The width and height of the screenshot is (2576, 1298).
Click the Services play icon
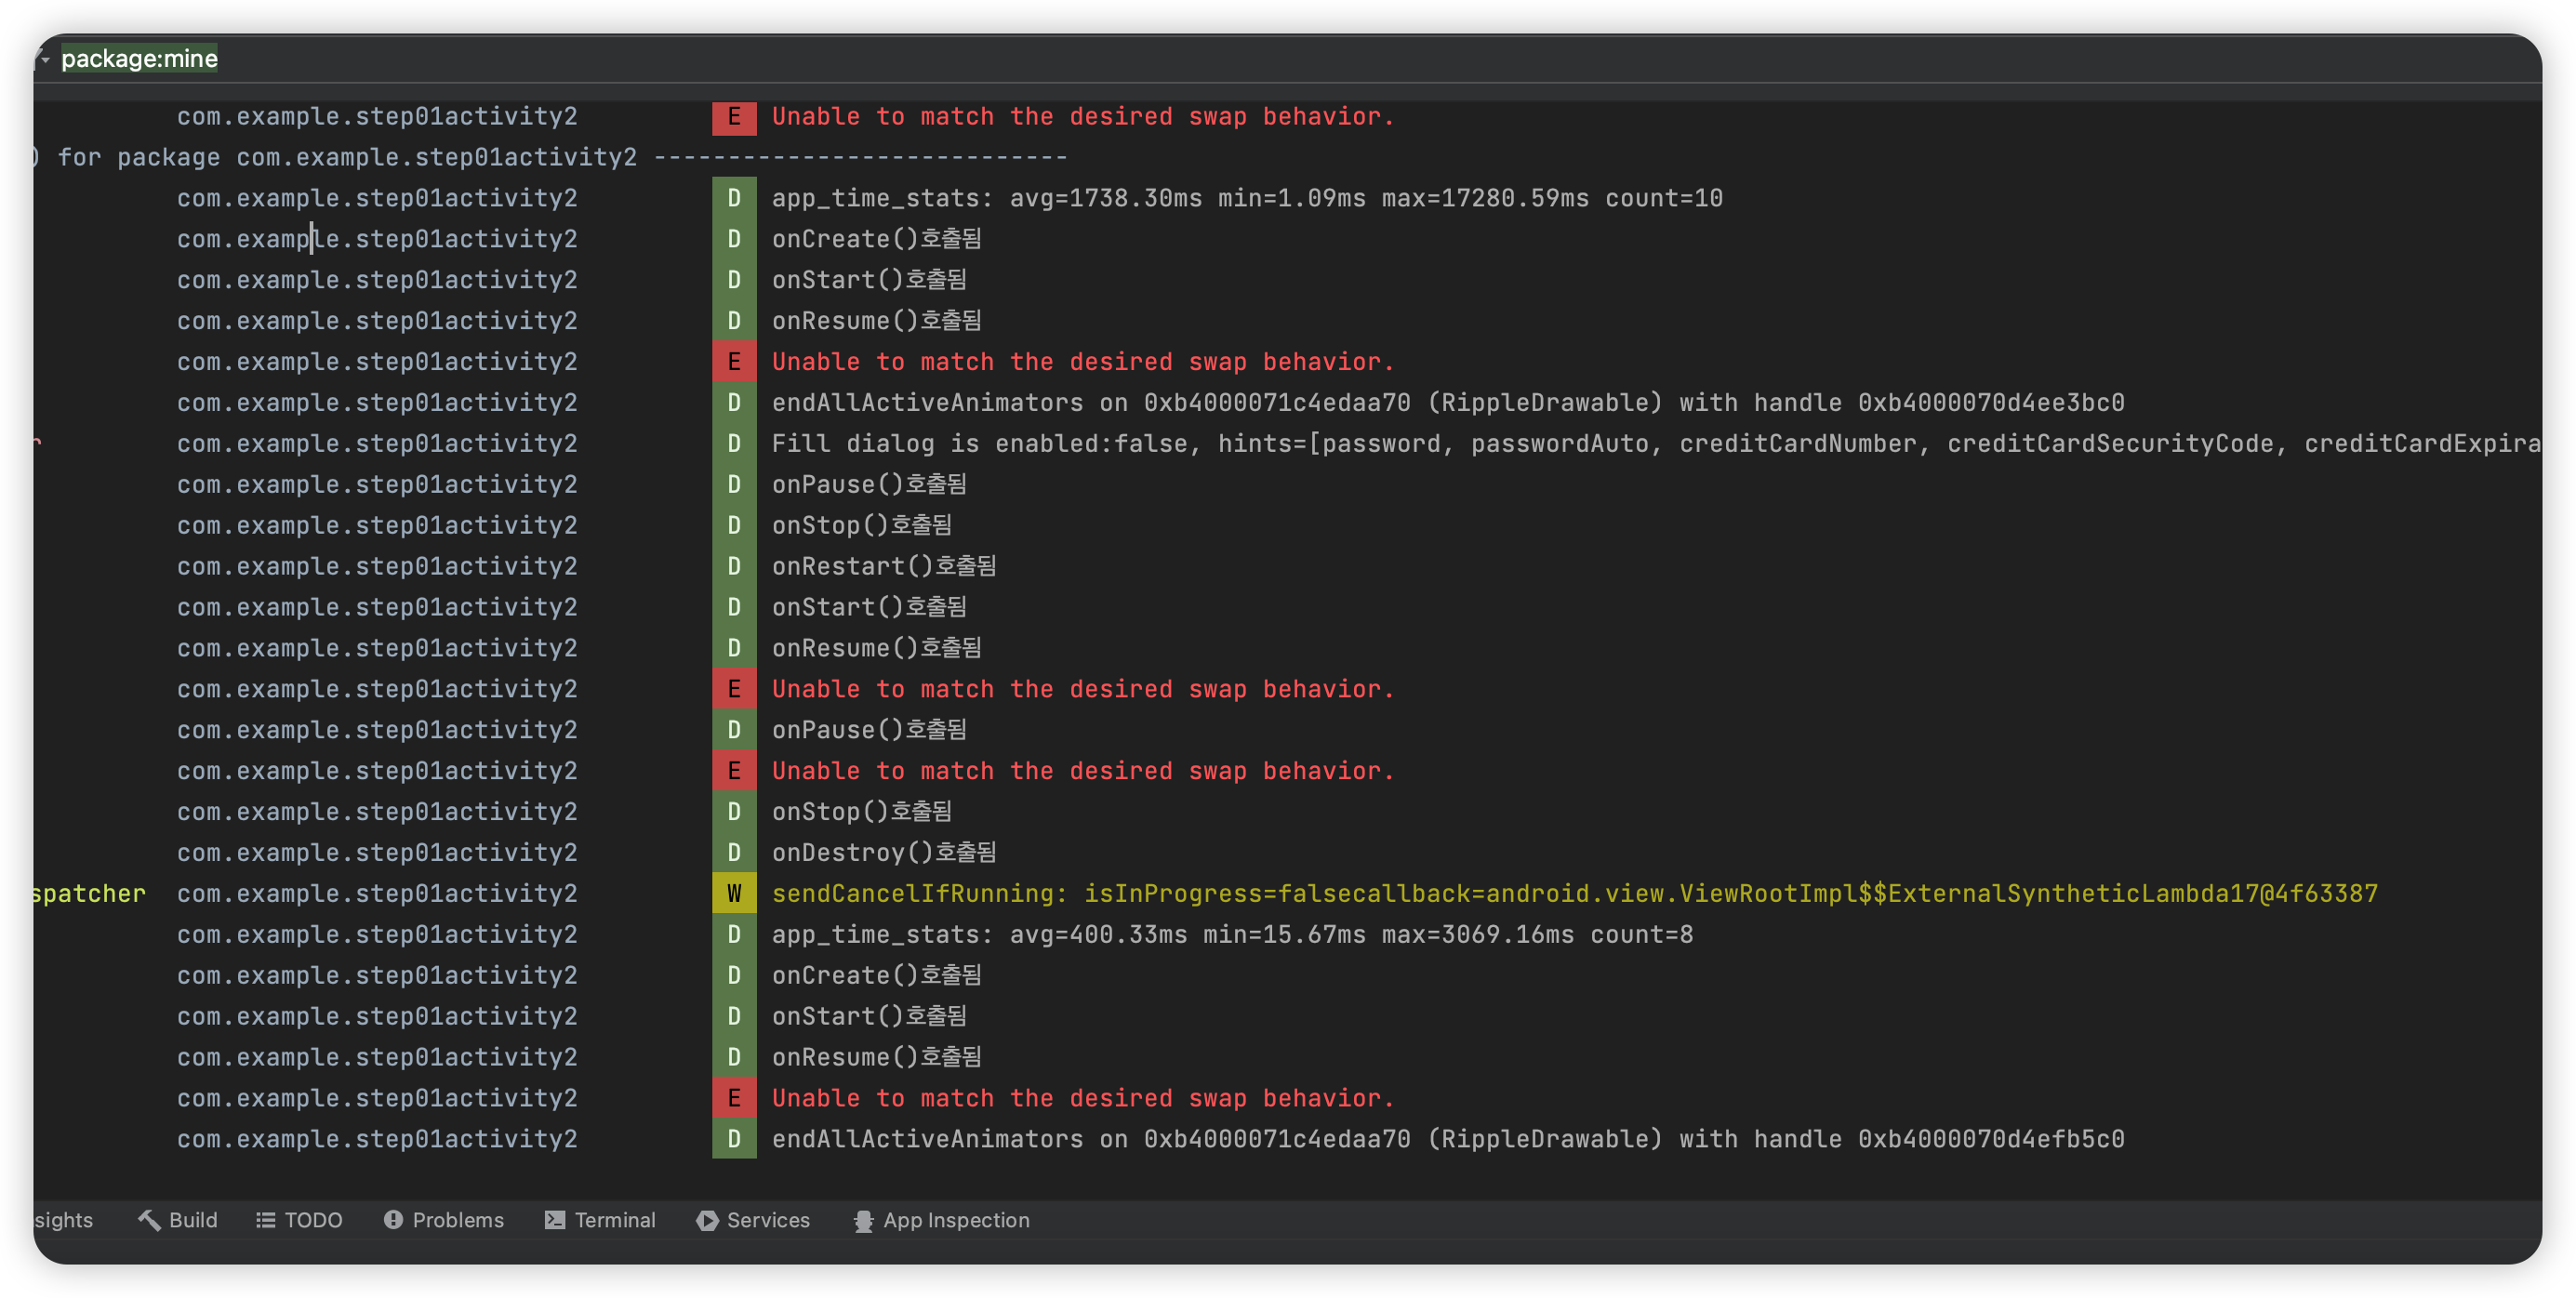[x=707, y=1220]
